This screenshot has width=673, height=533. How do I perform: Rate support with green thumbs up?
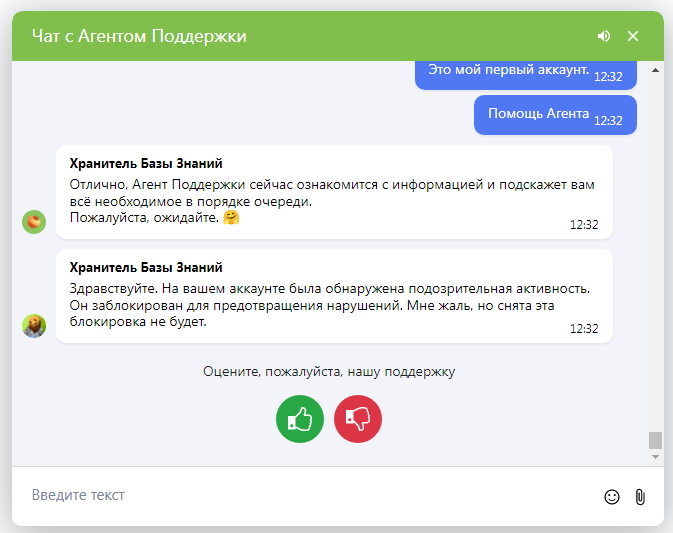pyautogui.click(x=300, y=419)
